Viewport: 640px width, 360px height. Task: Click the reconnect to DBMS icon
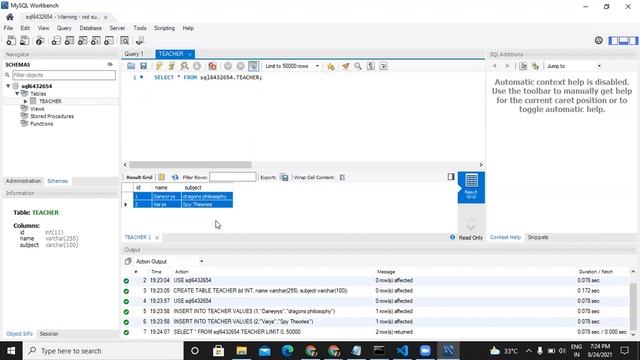(x=140, y=40)
